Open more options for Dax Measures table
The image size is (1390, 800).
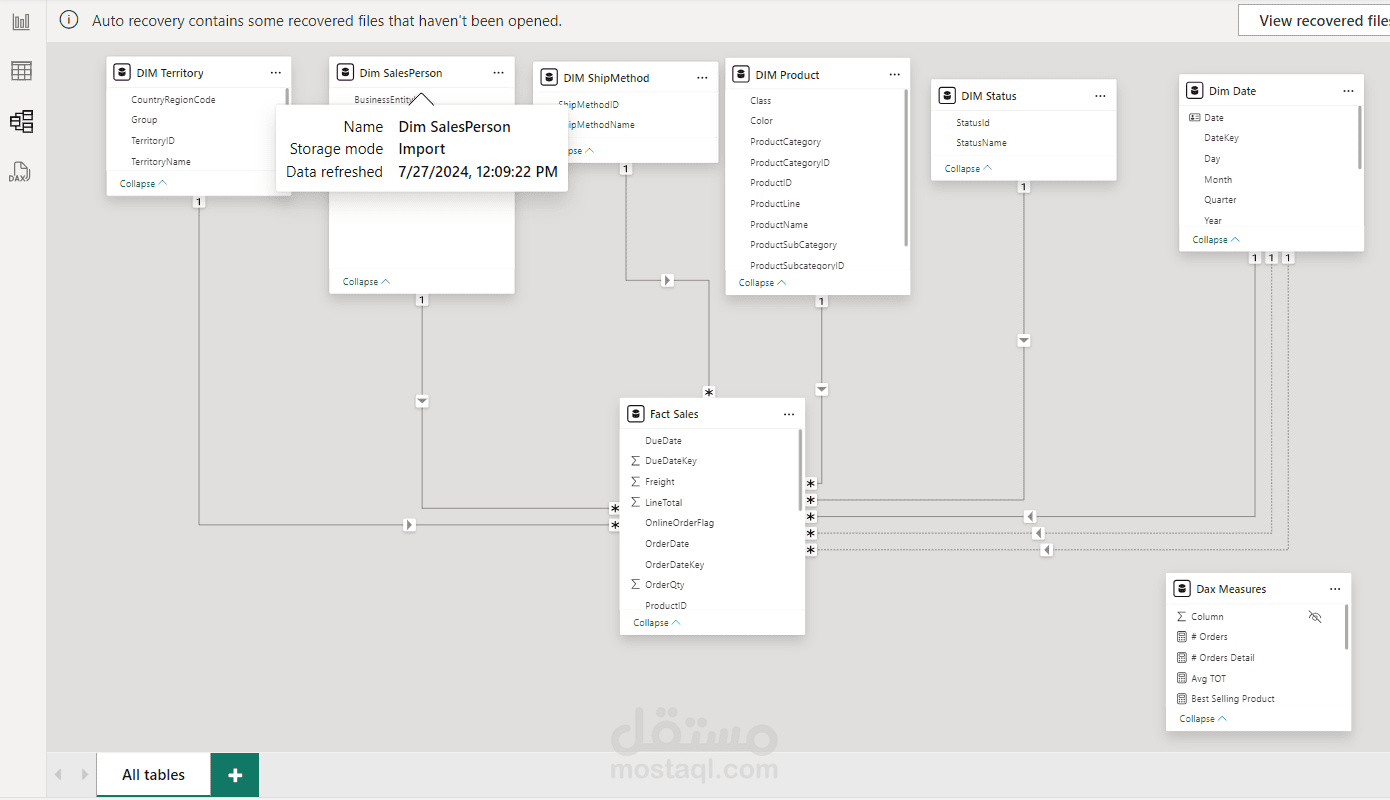1335,589
